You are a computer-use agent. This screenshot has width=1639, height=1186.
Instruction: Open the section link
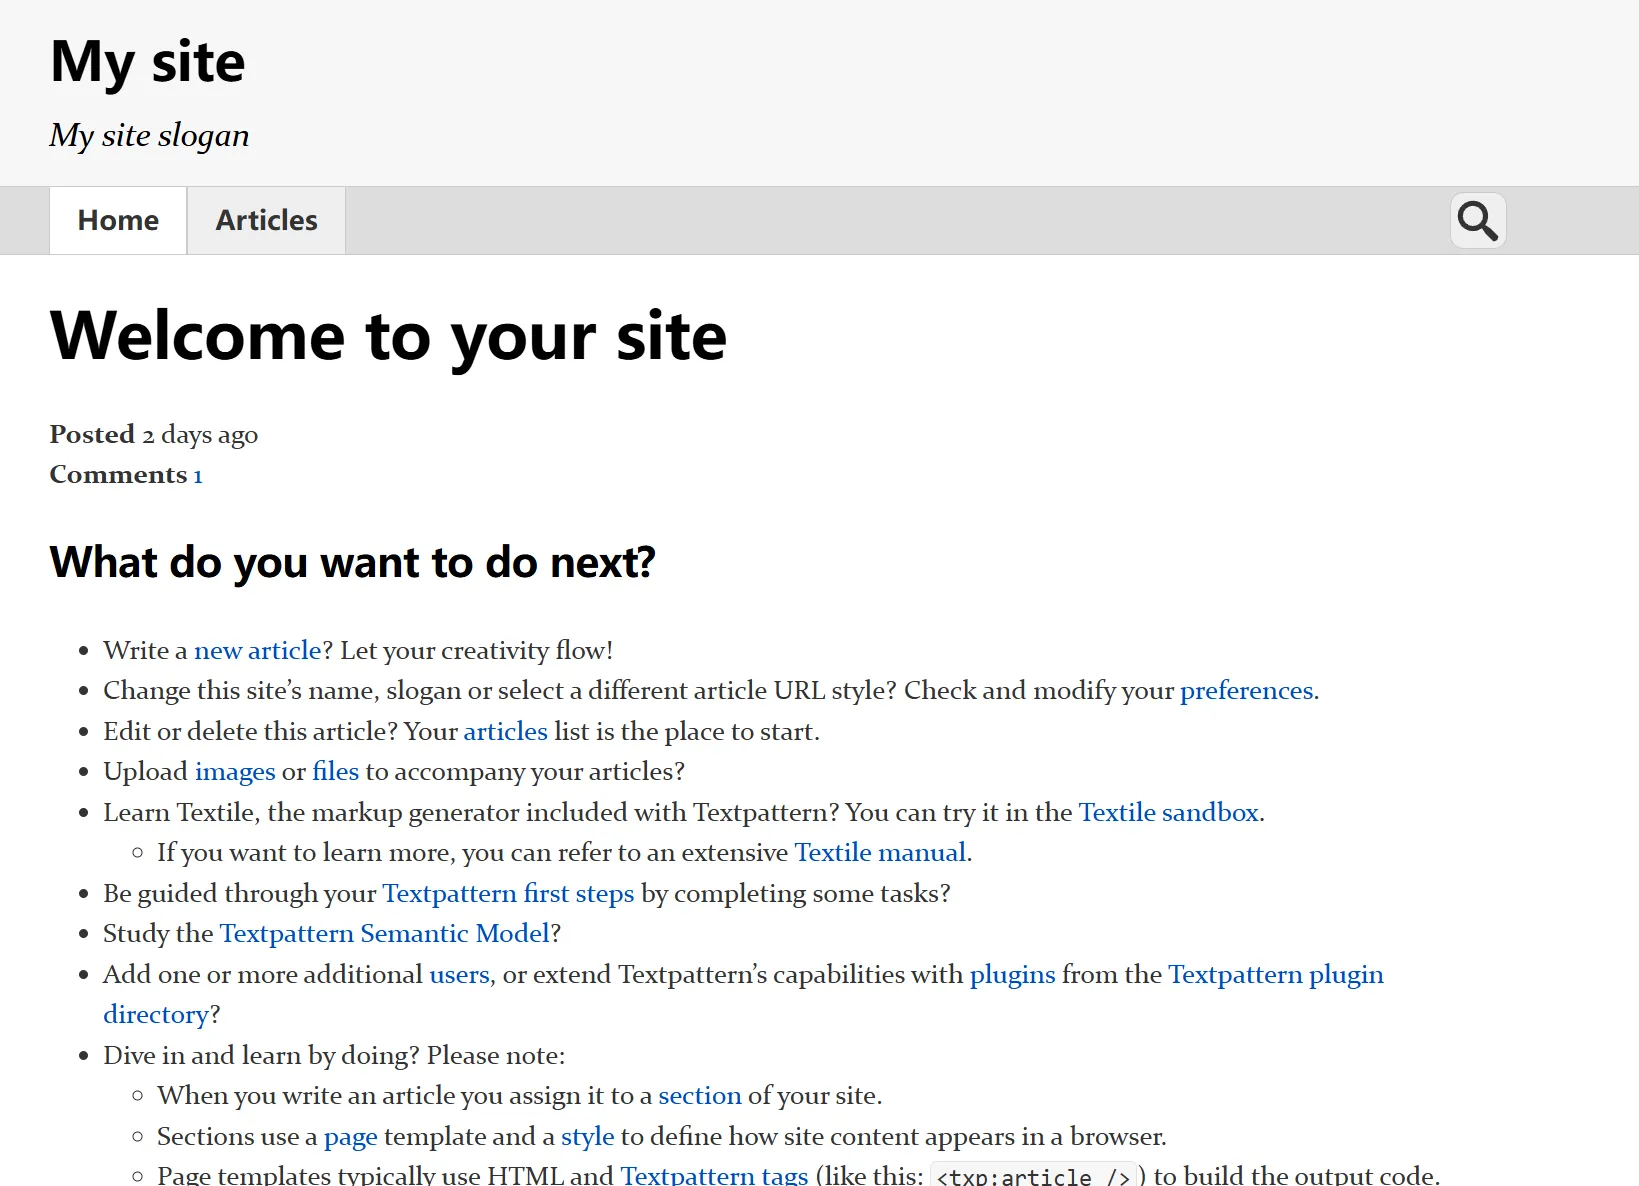[x=699, y=1096]
